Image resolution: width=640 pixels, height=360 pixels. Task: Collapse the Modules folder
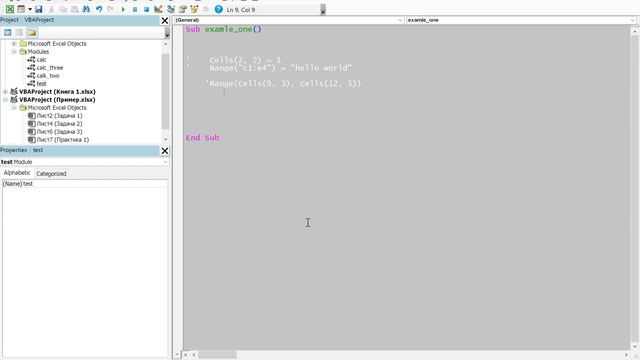(x=14, y=52)
